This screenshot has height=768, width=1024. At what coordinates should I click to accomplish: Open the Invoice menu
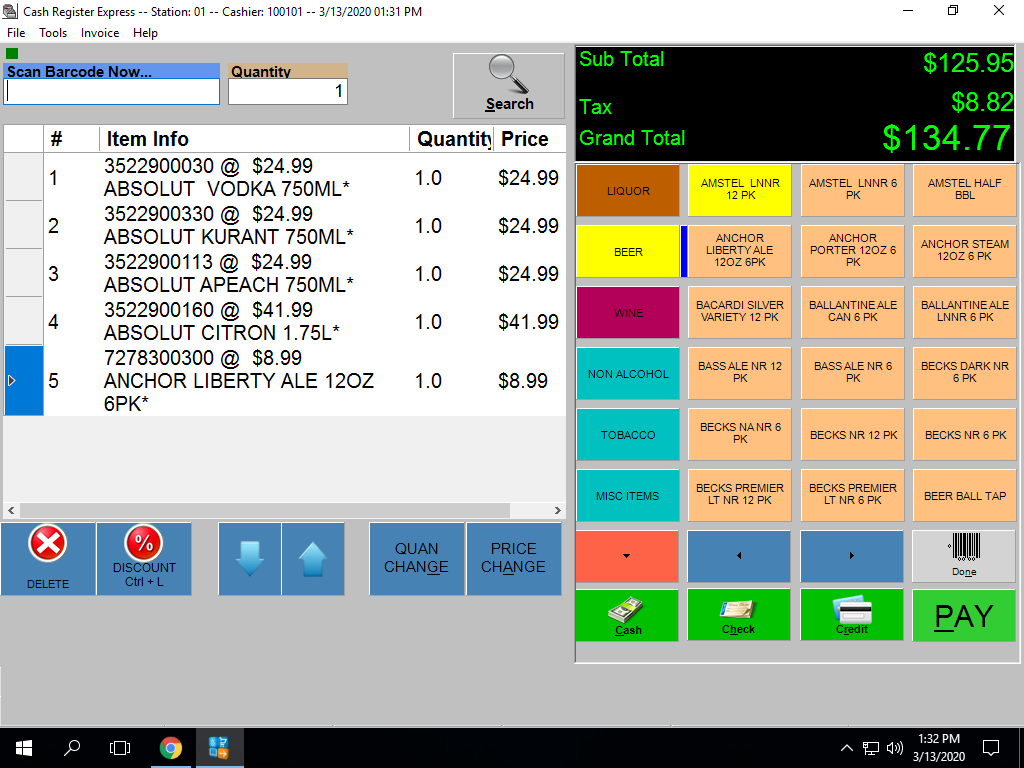click(100, 33)
